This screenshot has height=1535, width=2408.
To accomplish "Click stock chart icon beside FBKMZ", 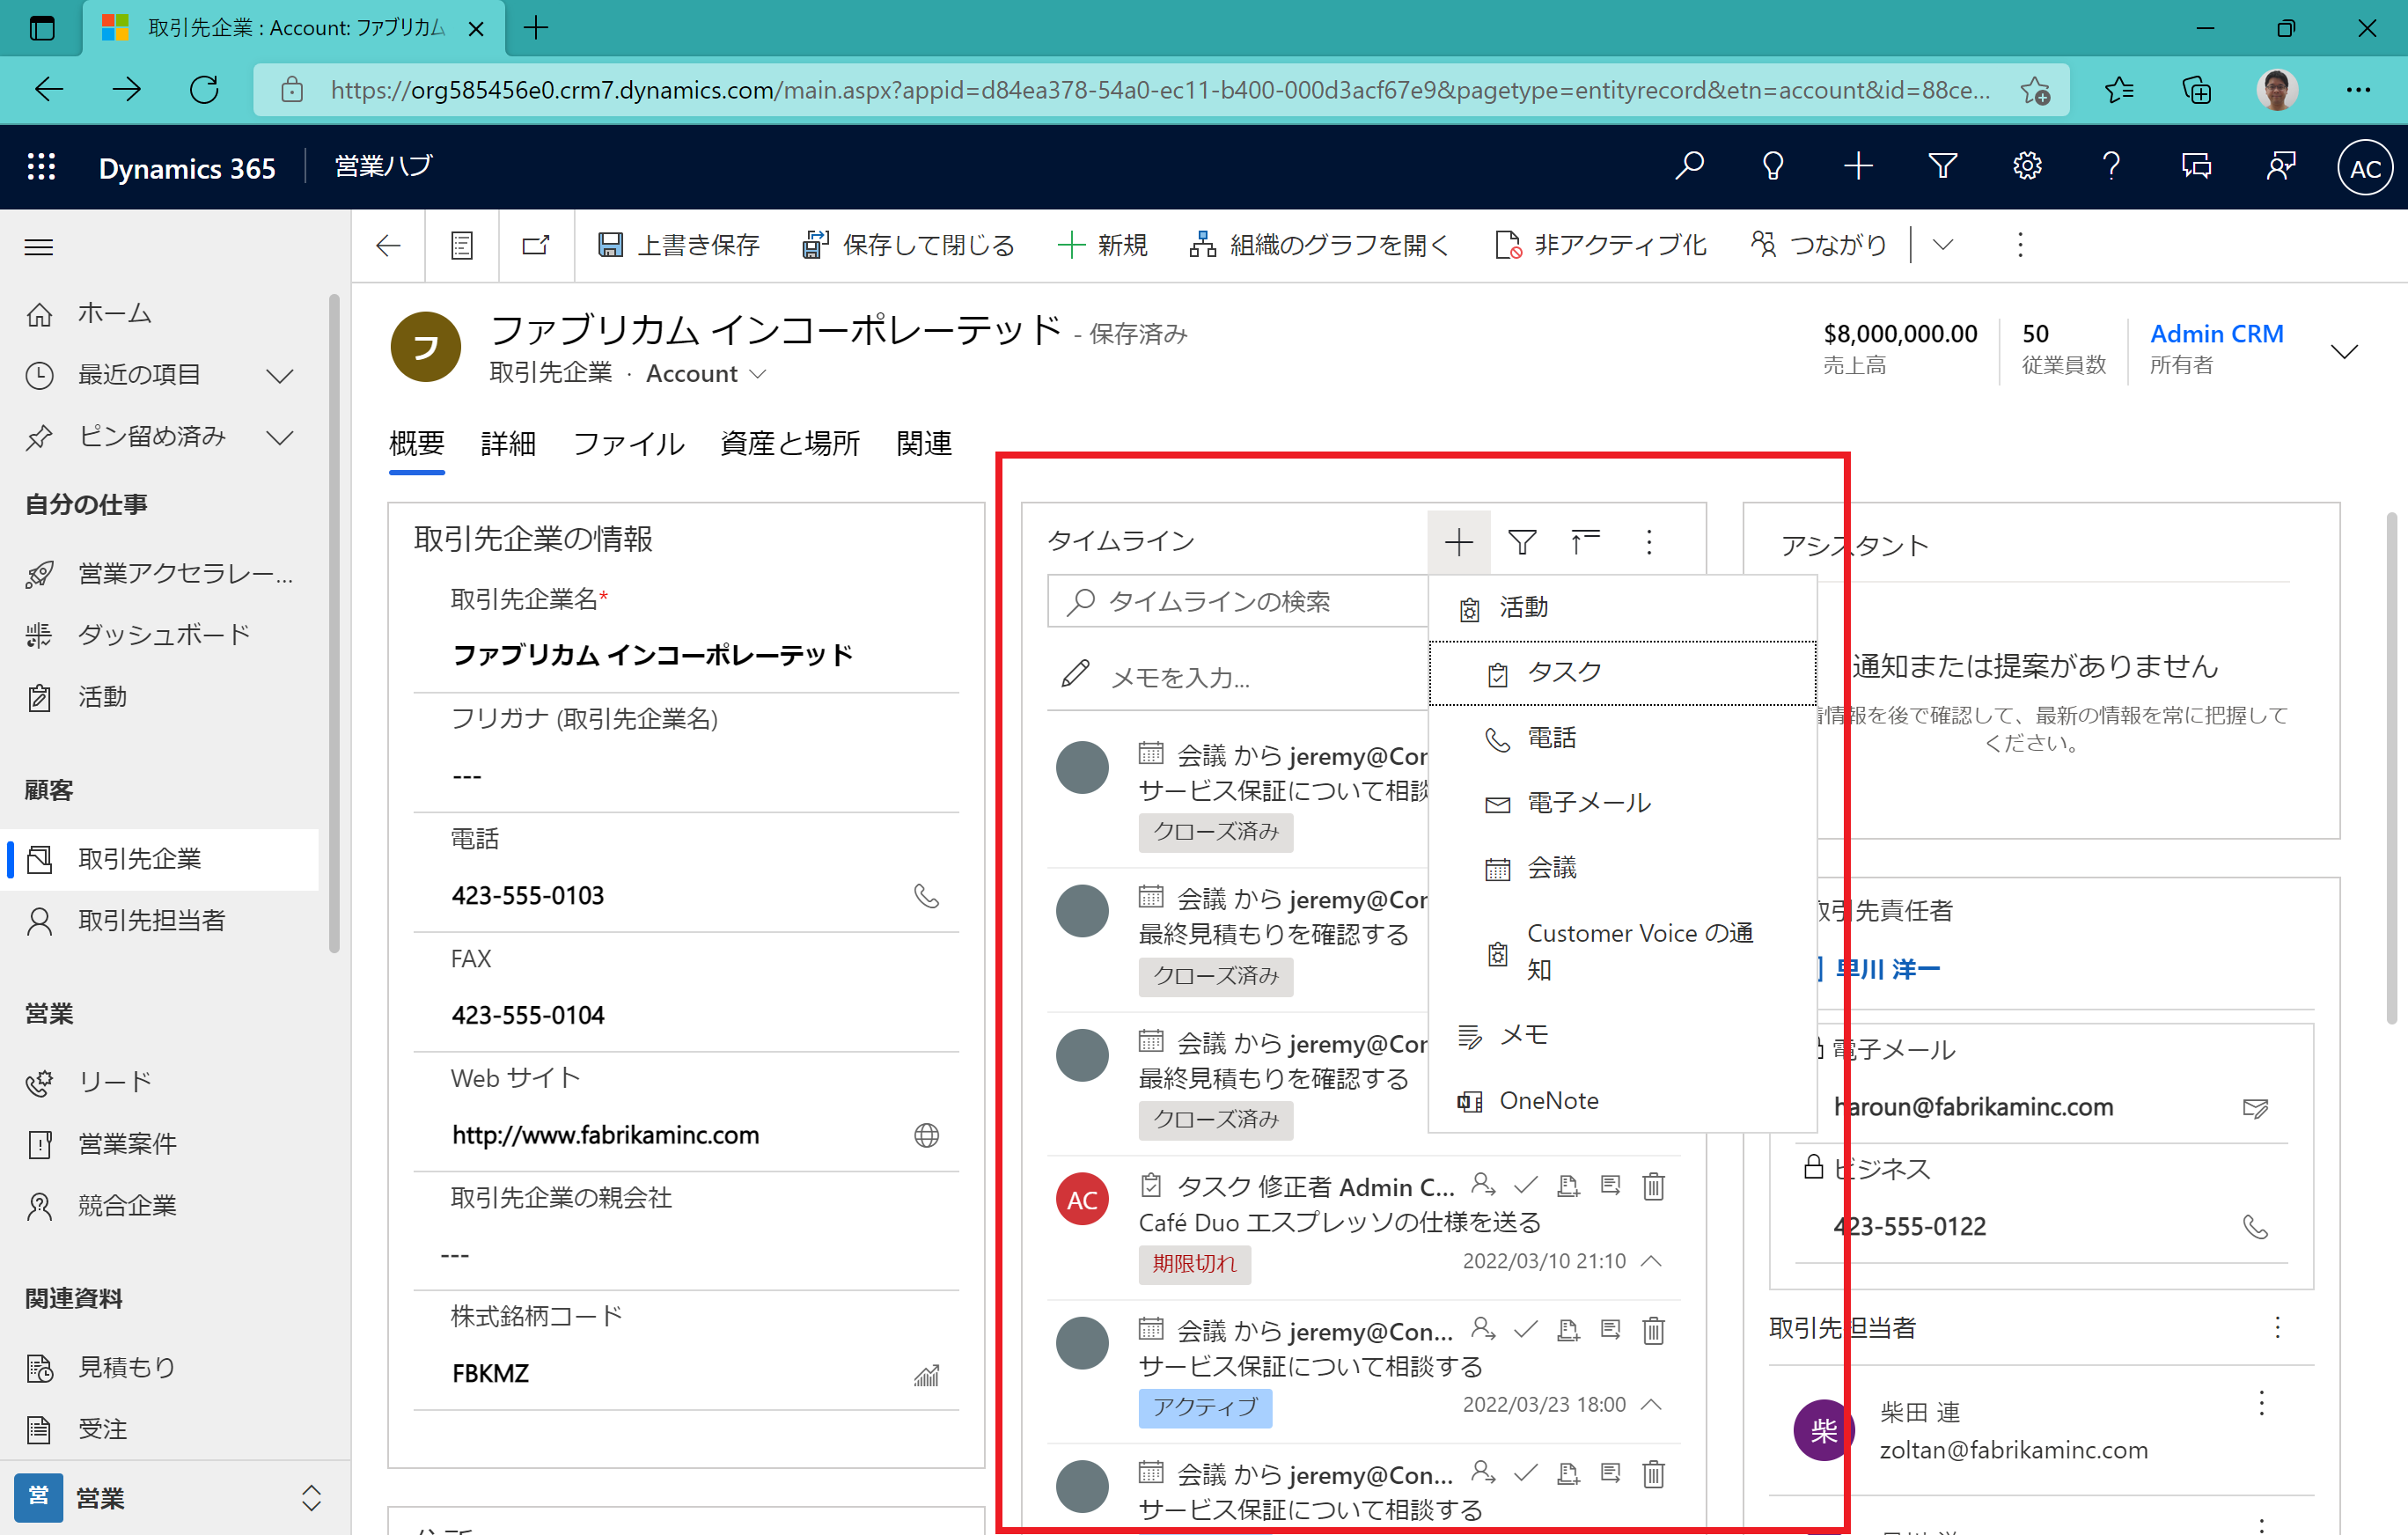I will click(x=926, y=1375).
